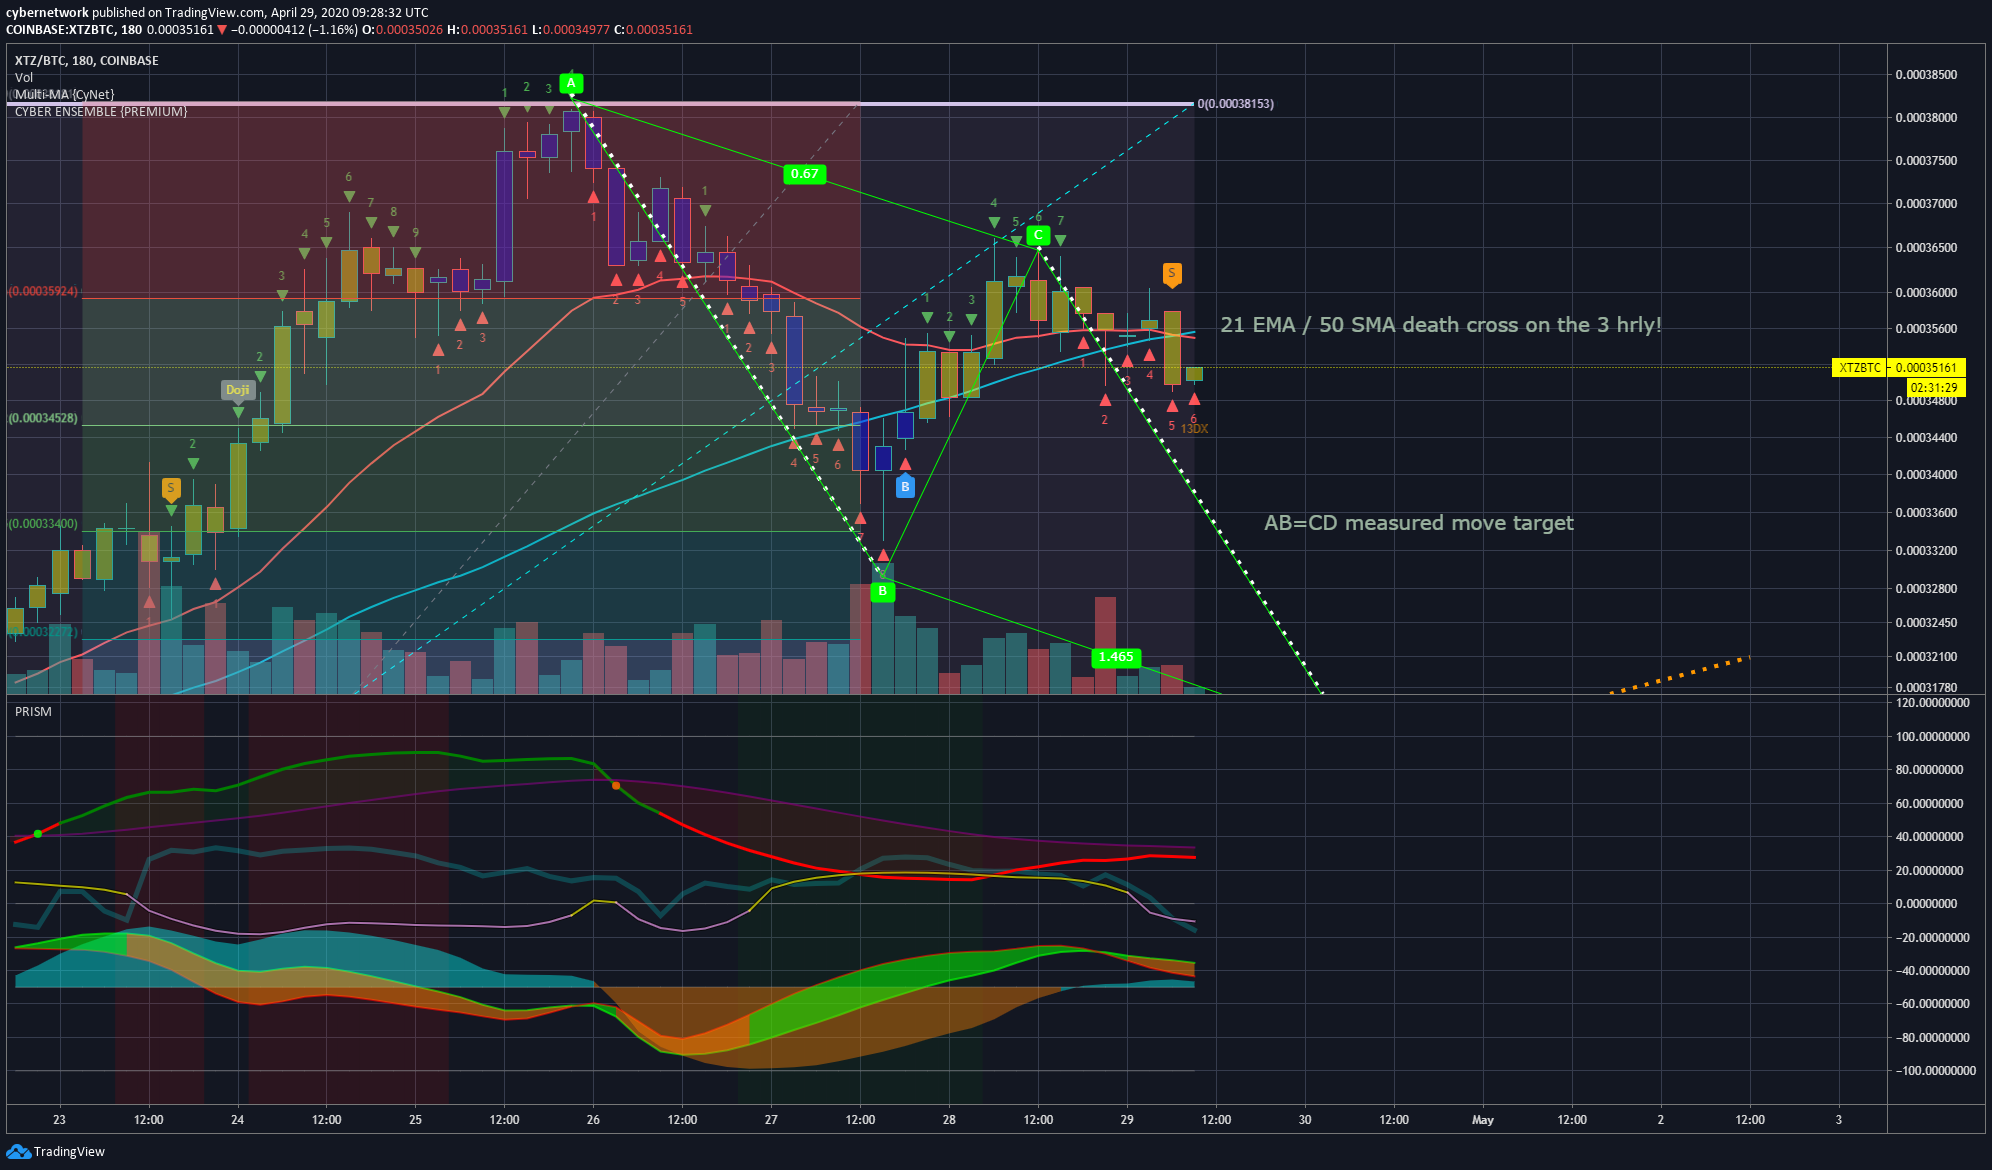Click the green 1.465 ratio label
The width and height of the screenshot is (1992, 1170).
[1116, 657]
